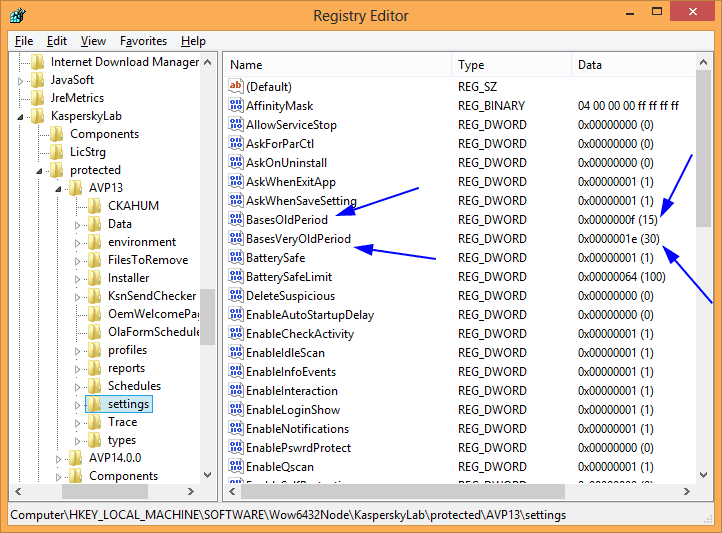
Task: Expand the profiles key node
Action: (x=77, y=351)
